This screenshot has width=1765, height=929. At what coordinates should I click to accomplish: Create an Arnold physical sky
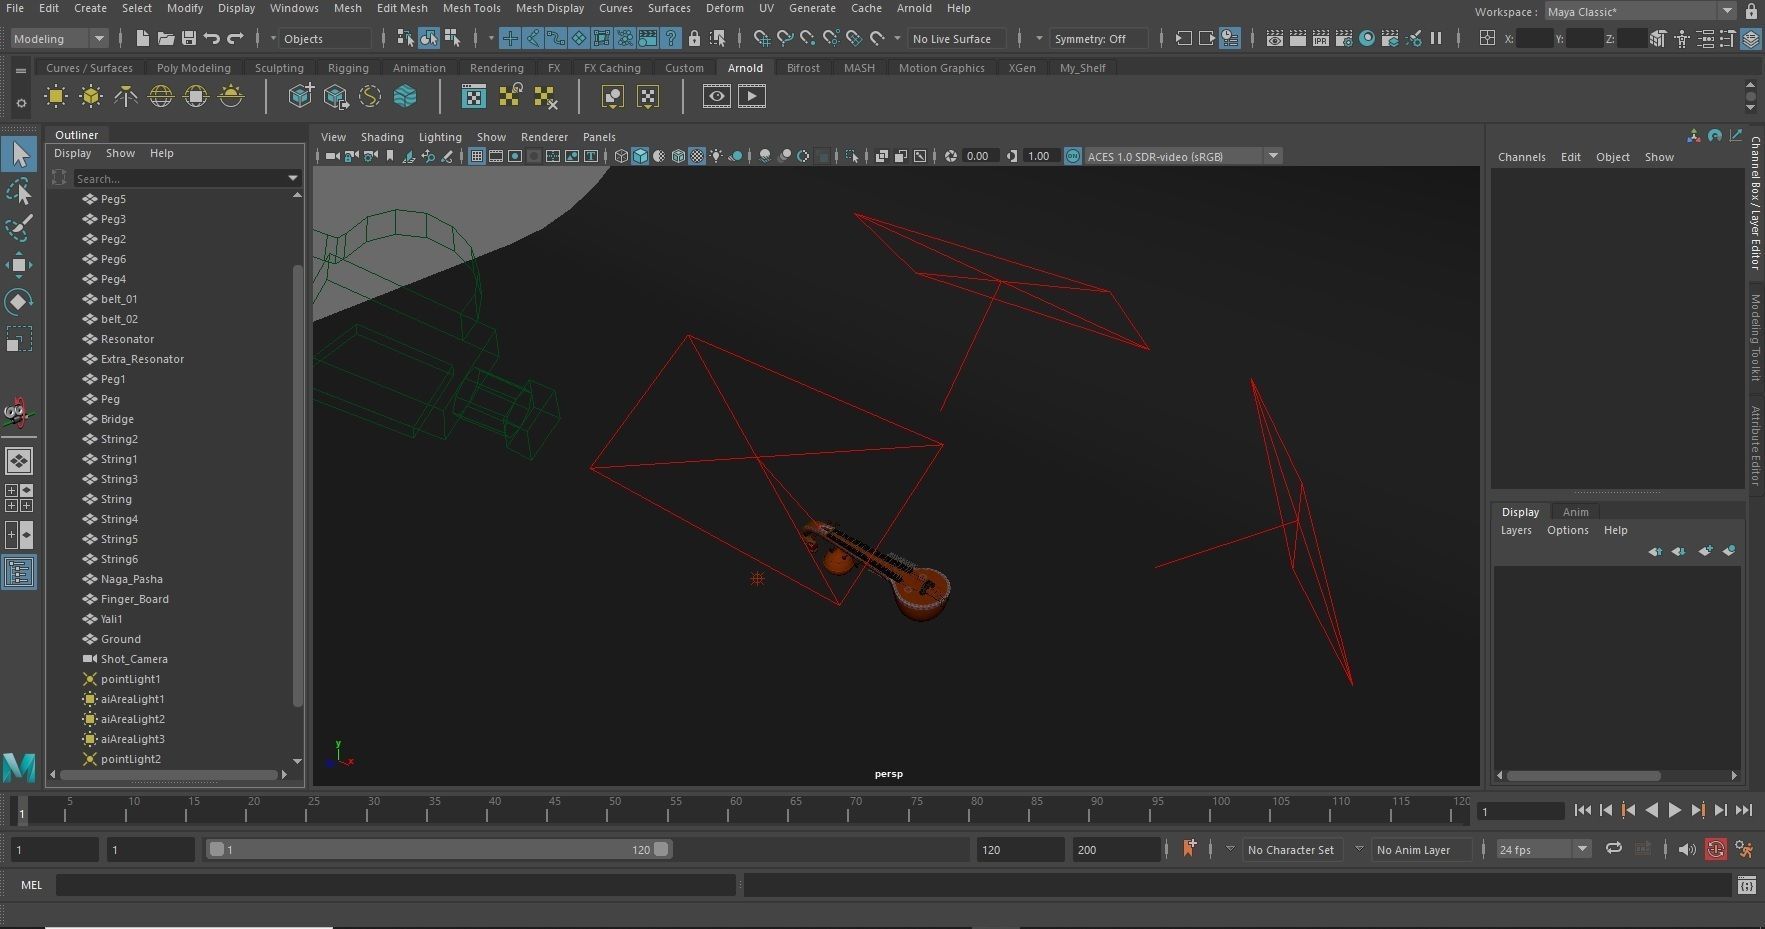(x=231, y=97)
